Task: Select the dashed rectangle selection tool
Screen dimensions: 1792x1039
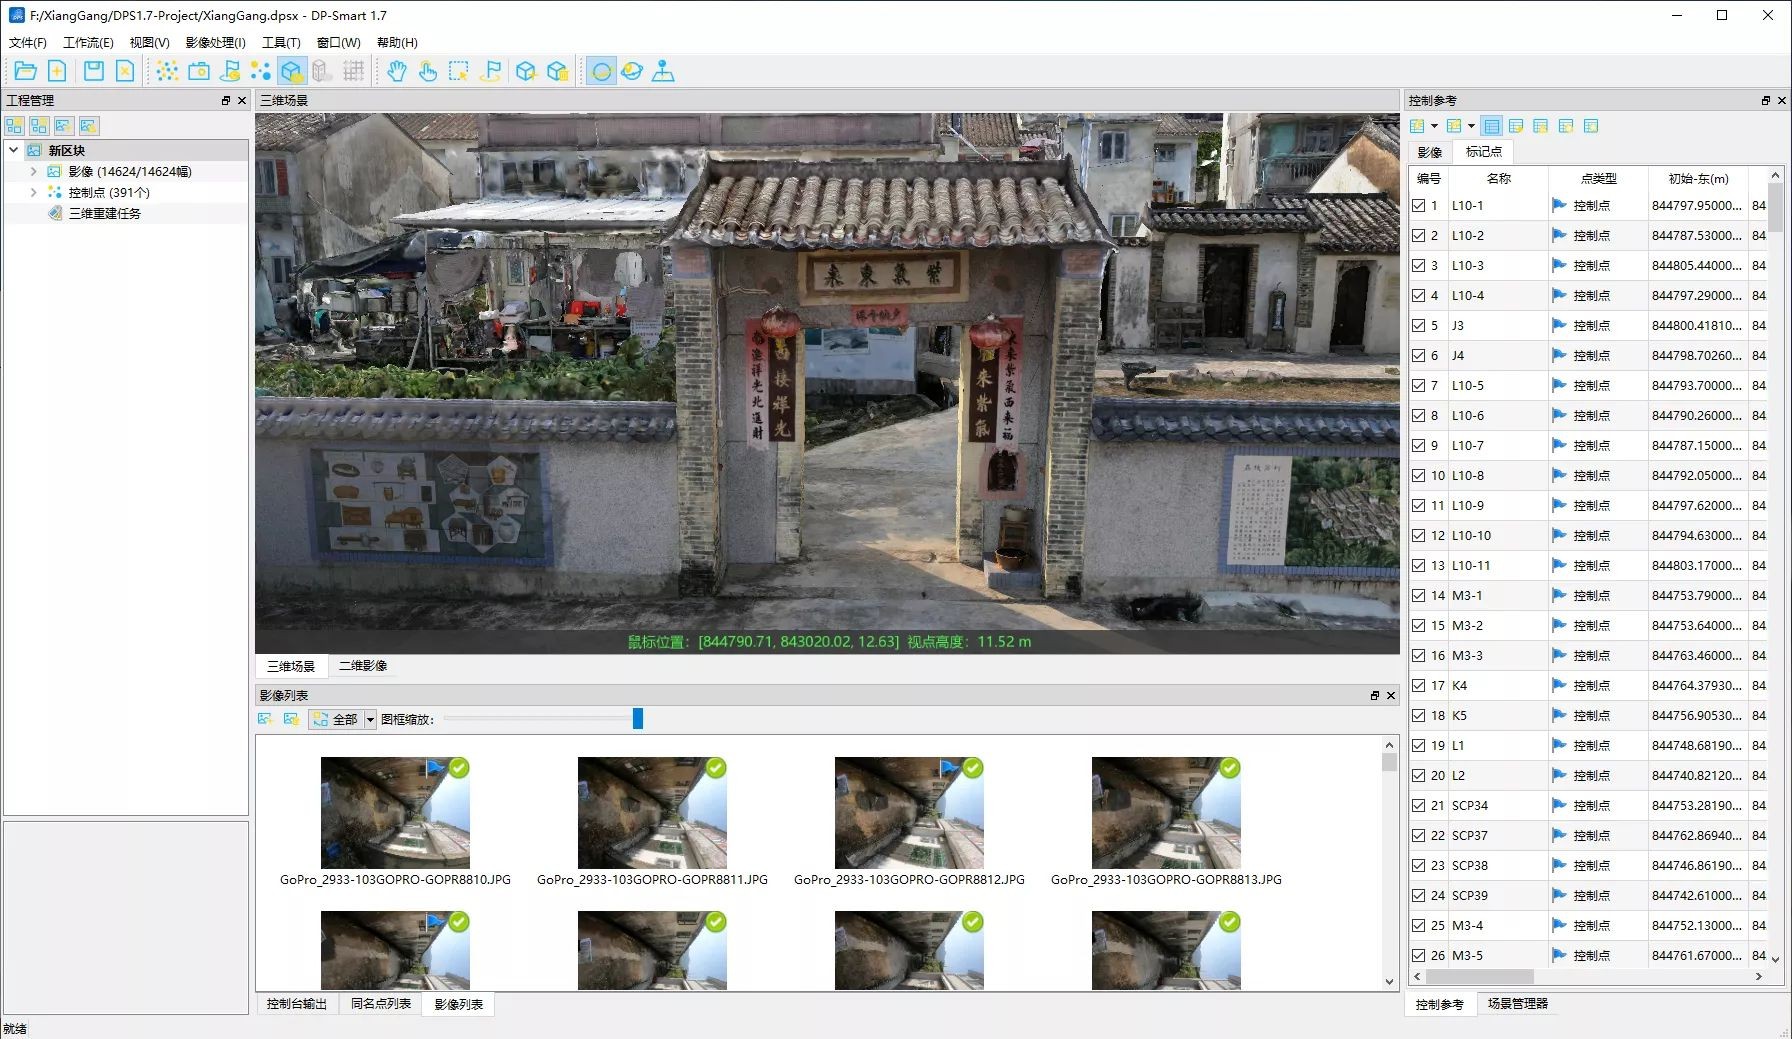Action: 458,71
